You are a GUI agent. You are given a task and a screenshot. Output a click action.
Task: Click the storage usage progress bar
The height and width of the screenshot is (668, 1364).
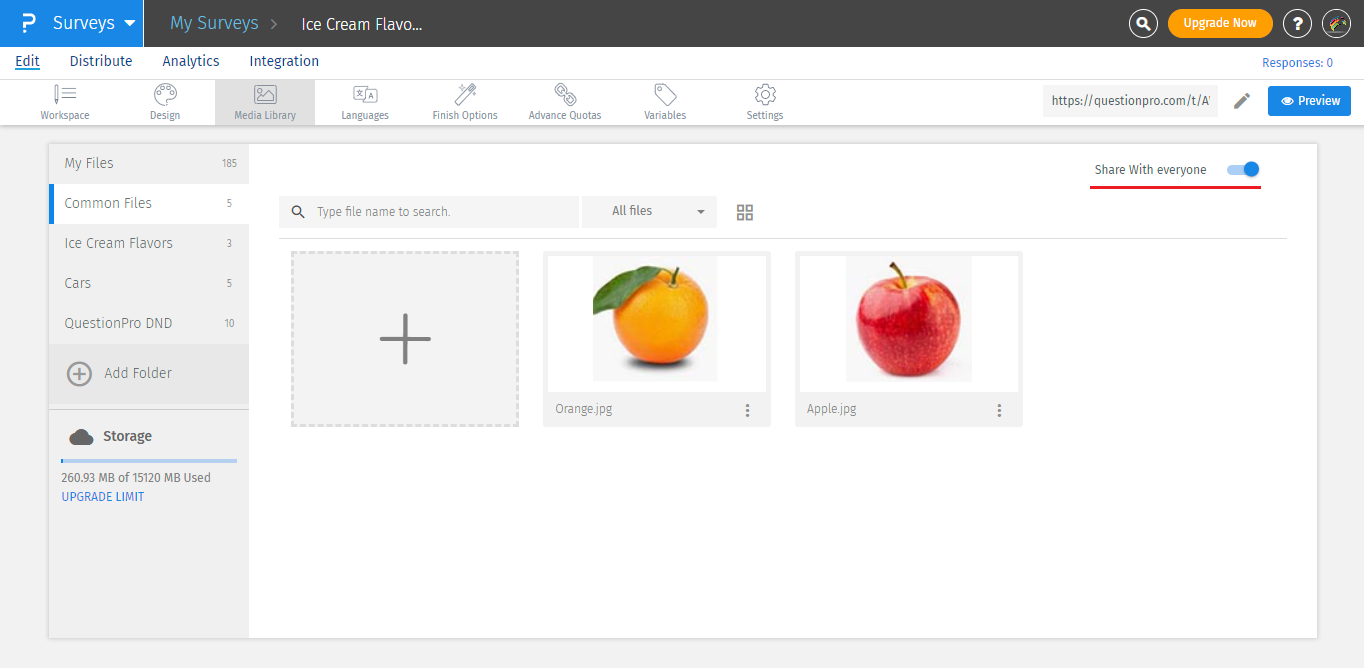[149, 461]
